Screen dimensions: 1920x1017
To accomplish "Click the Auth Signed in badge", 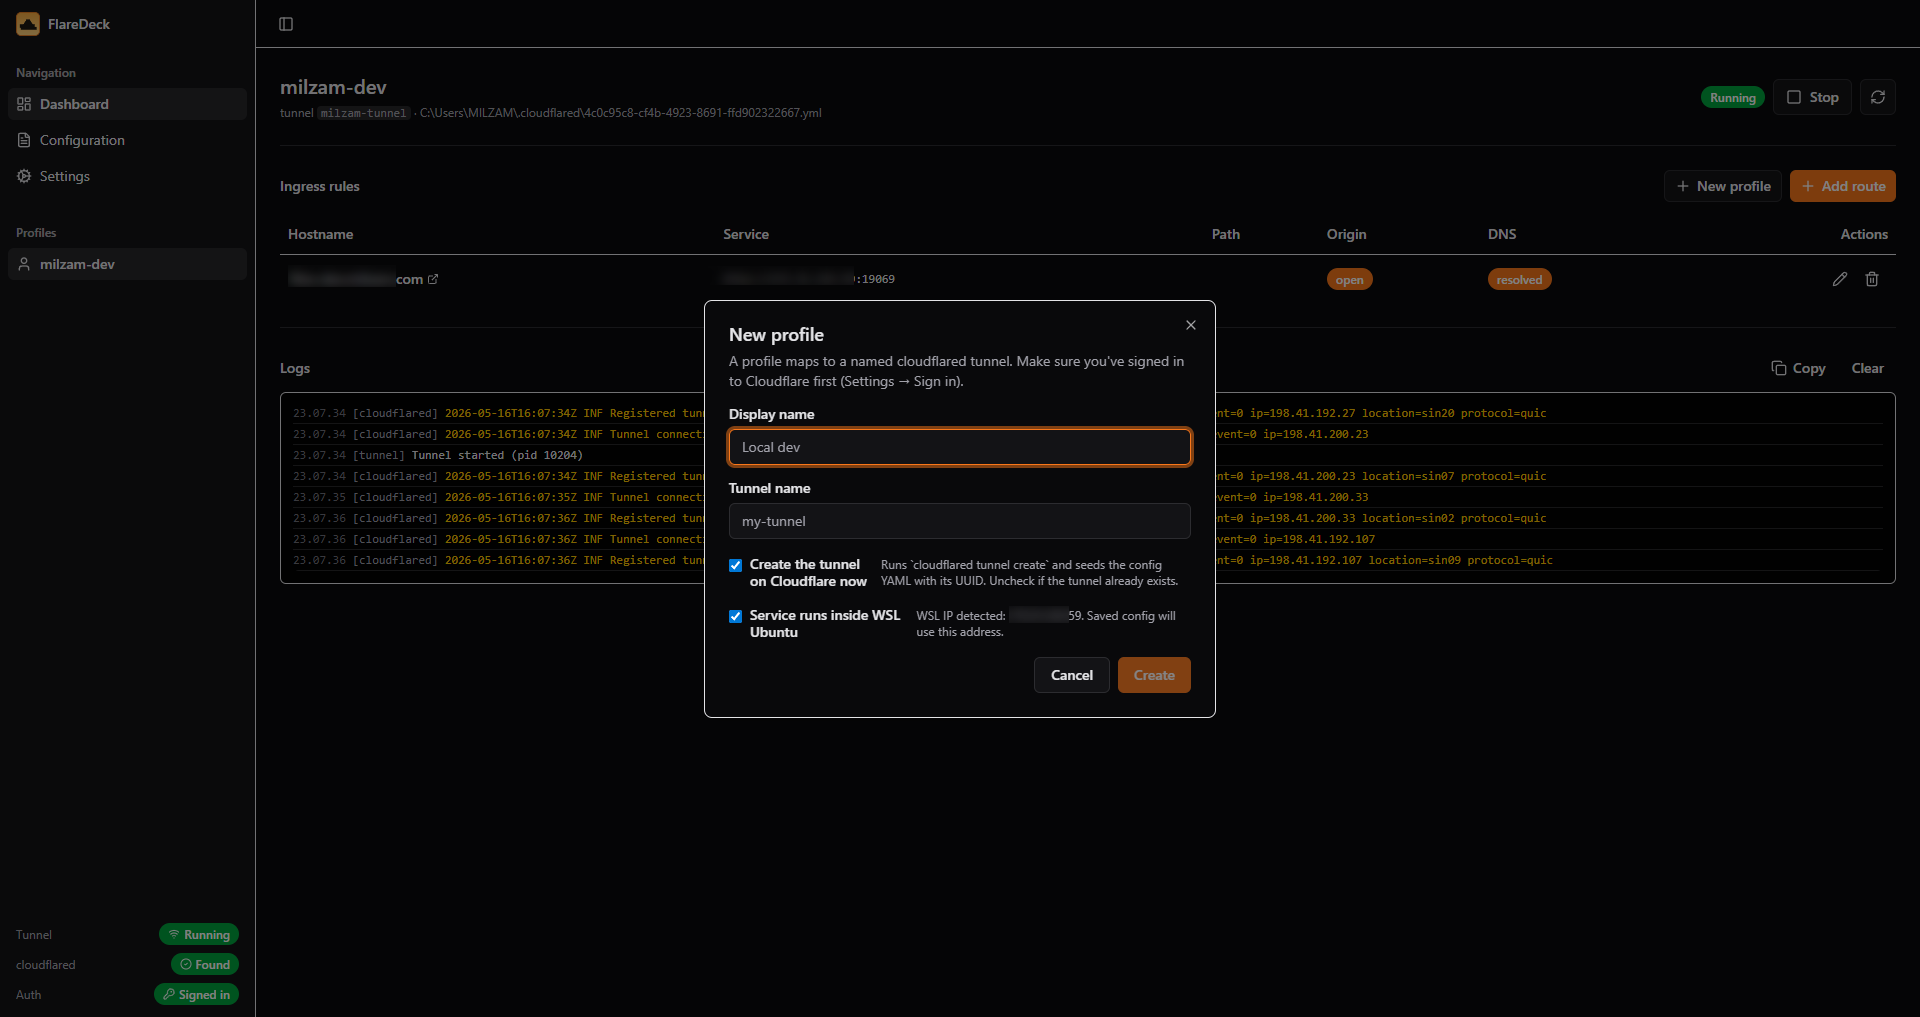I will [196, 994].
